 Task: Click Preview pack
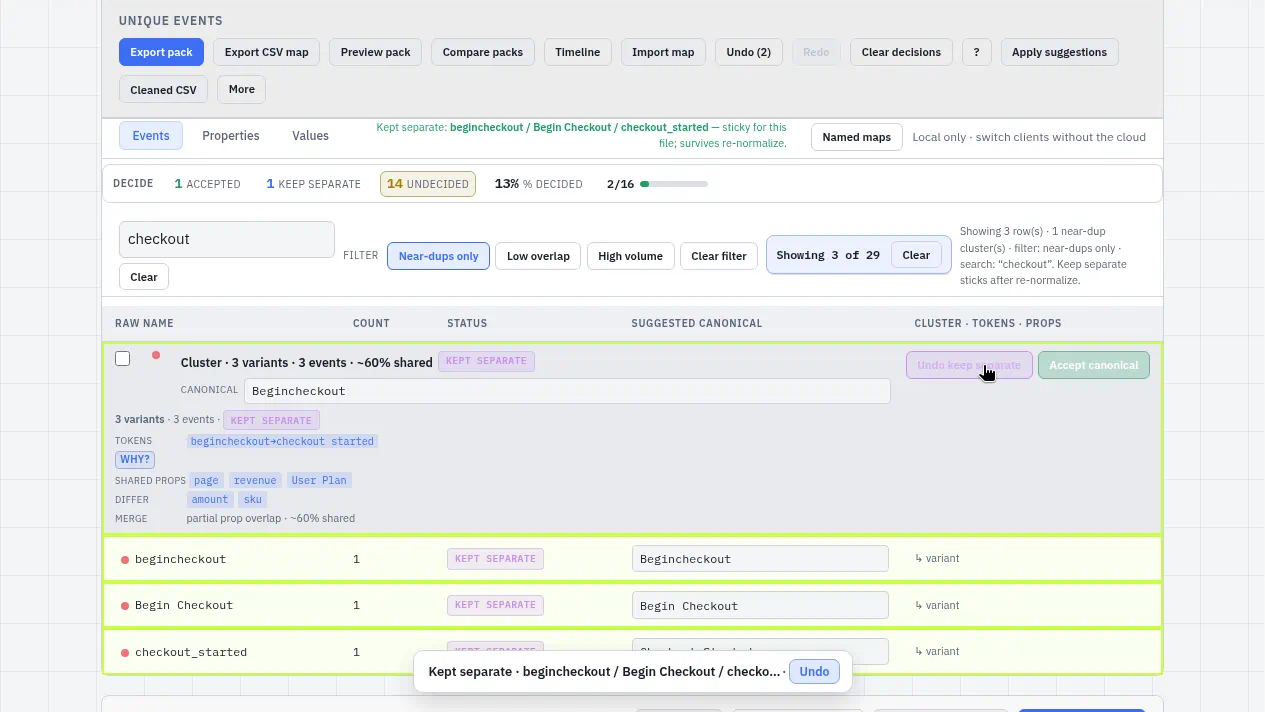376,52
